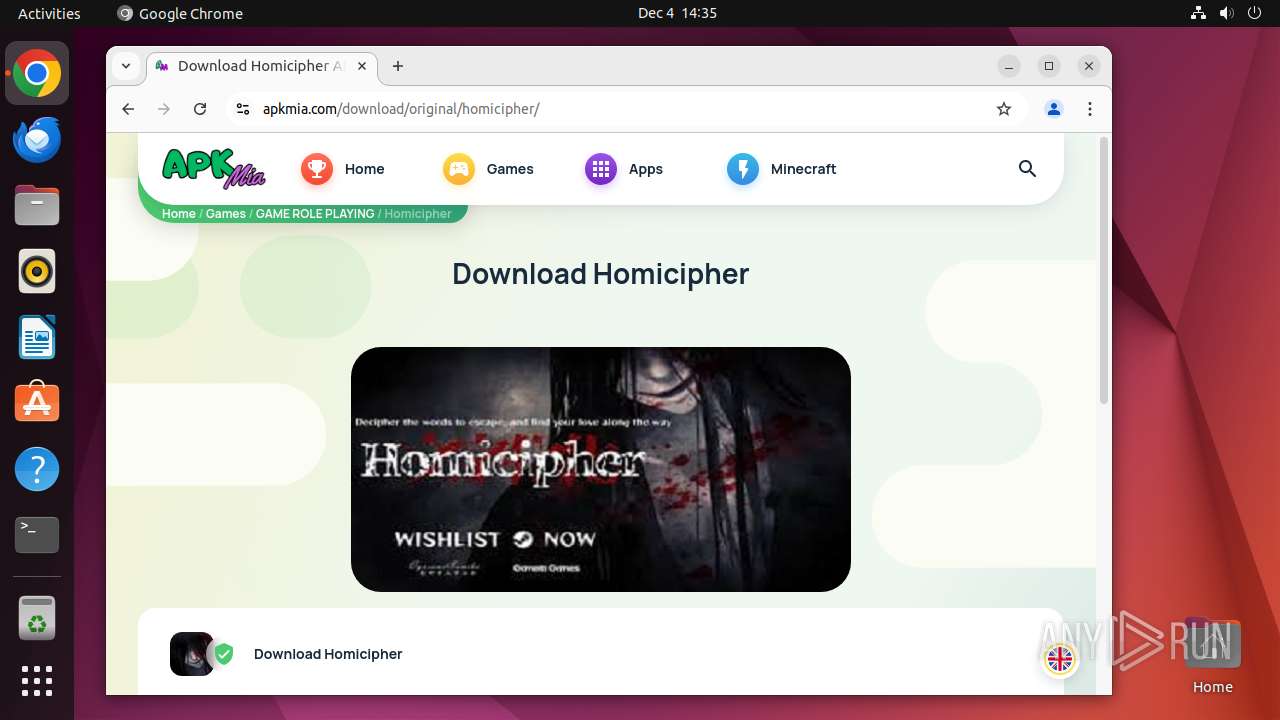Image resolution: width=1280 pixels, height=720 pixels.
Task: Open the Minecraft lightning icon
Action: [743, 169]
